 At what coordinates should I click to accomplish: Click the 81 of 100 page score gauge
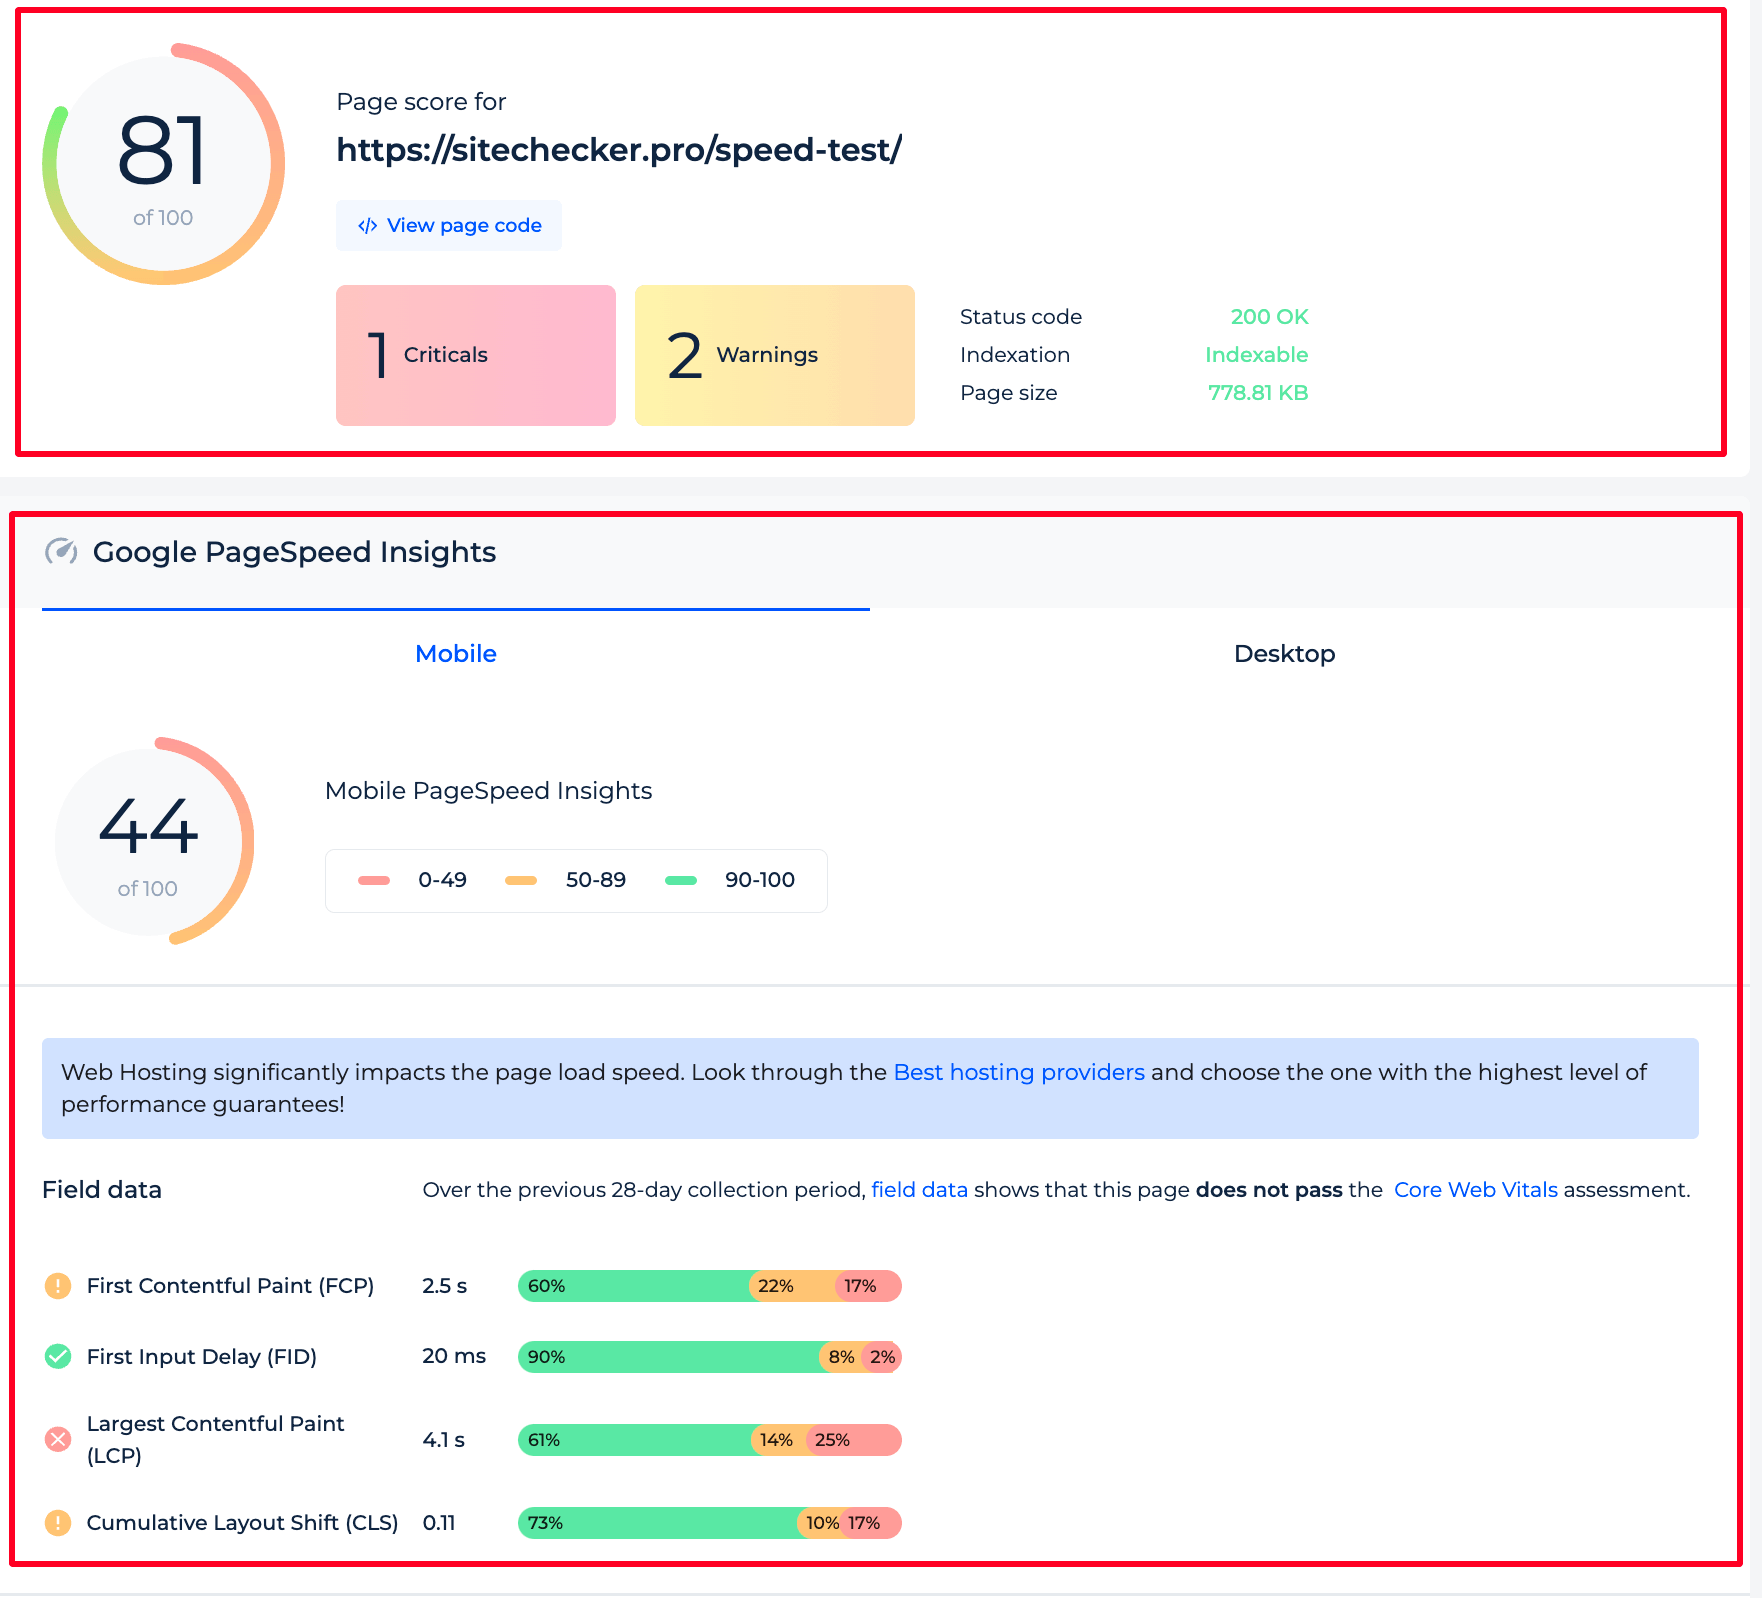163,164
